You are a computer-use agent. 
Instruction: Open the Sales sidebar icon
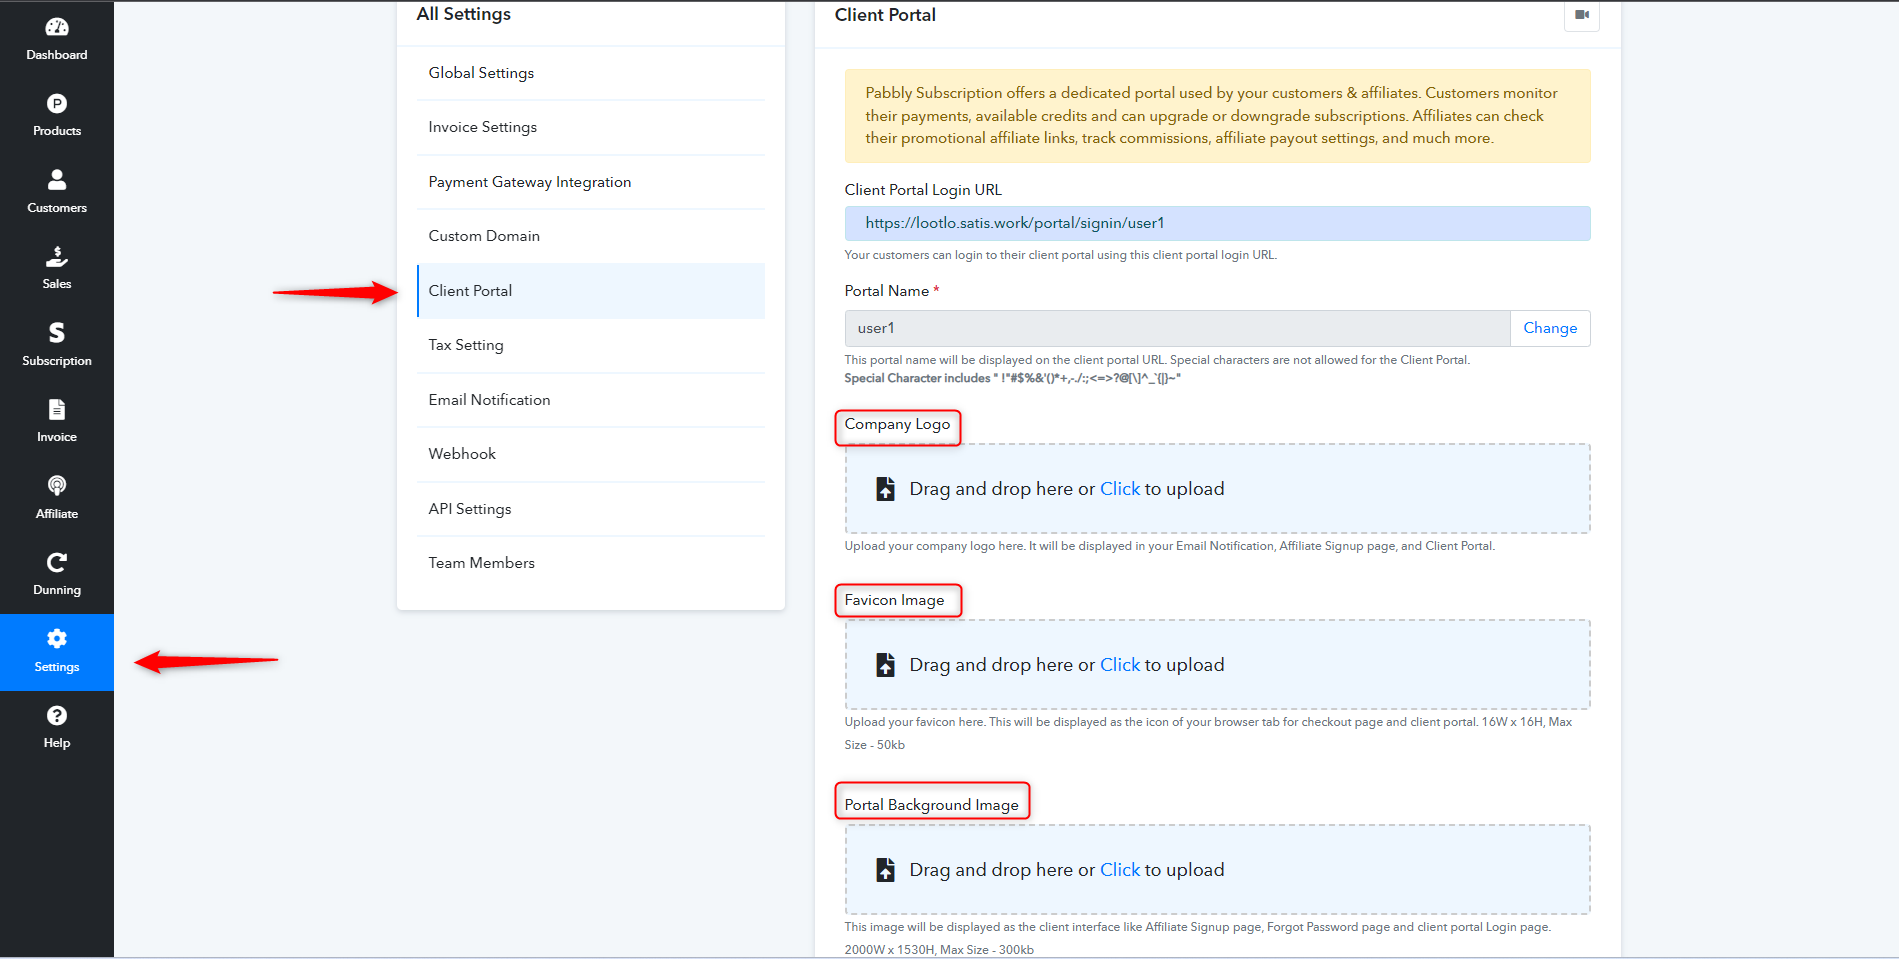tap(57, 256)
